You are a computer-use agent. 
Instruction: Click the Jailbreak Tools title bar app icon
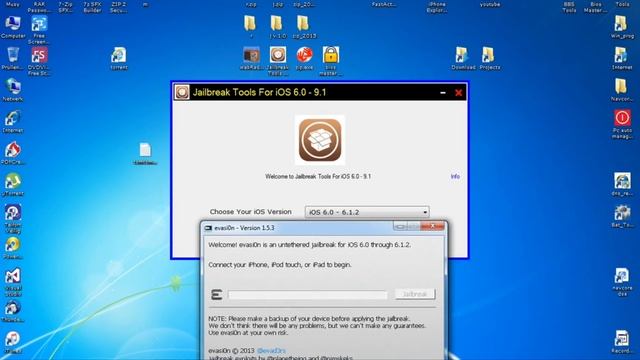182,92
